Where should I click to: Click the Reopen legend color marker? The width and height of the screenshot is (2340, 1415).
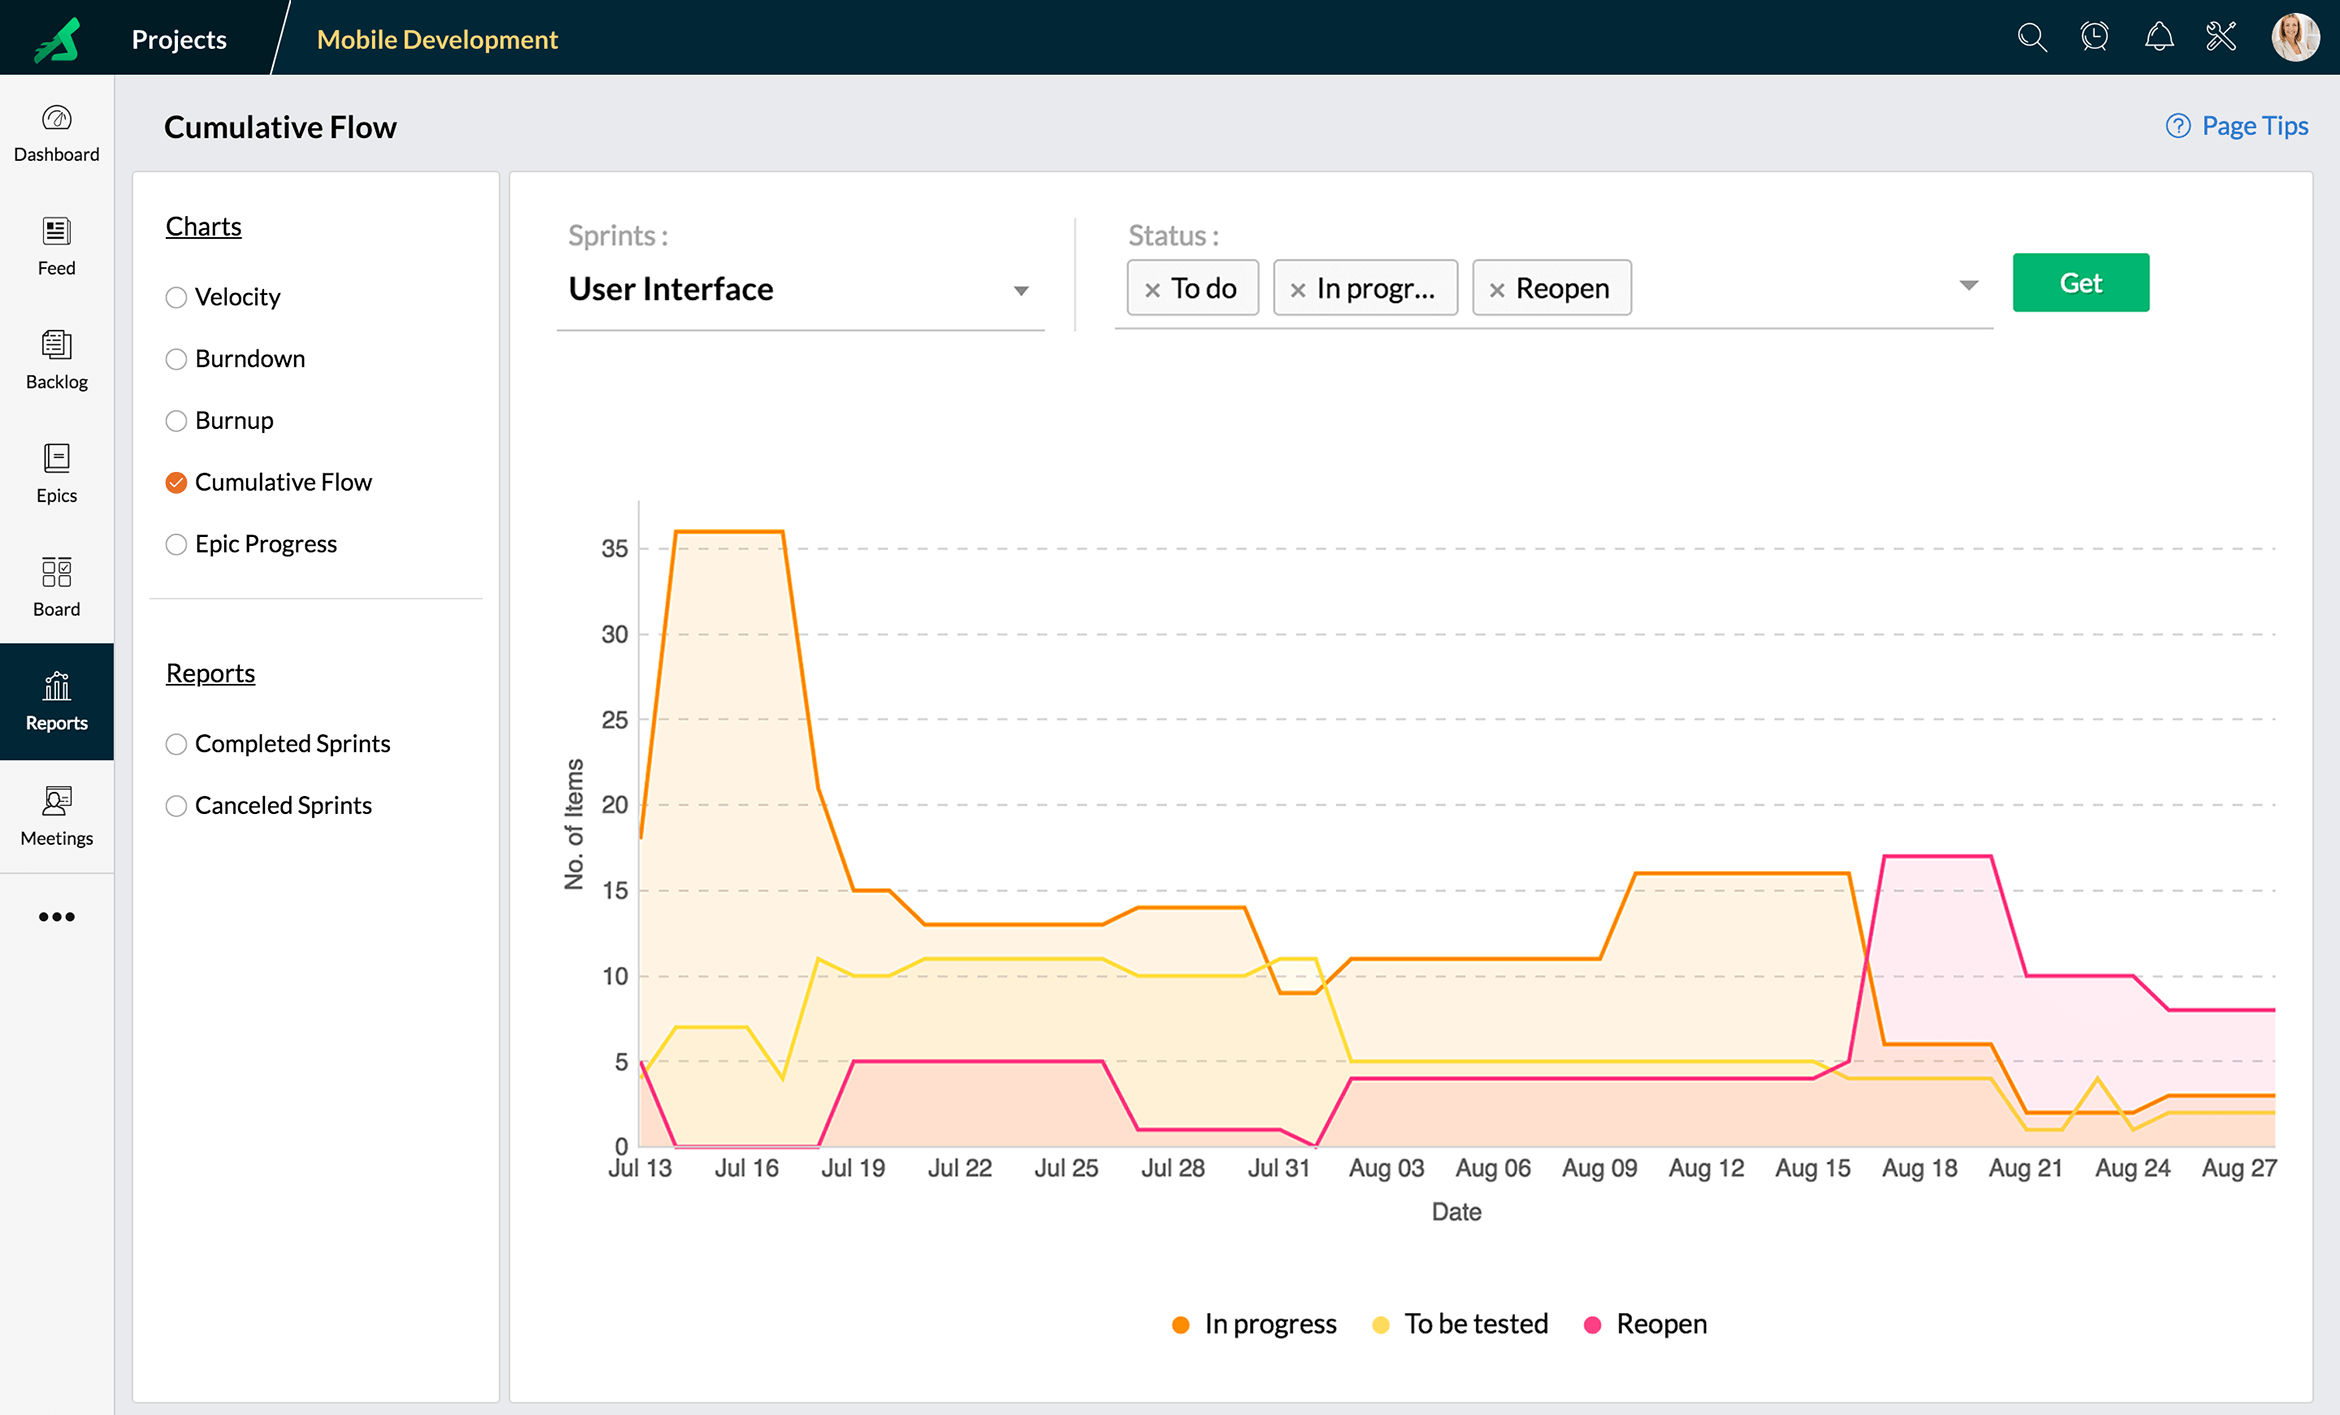click(x=1591, y=1323)
